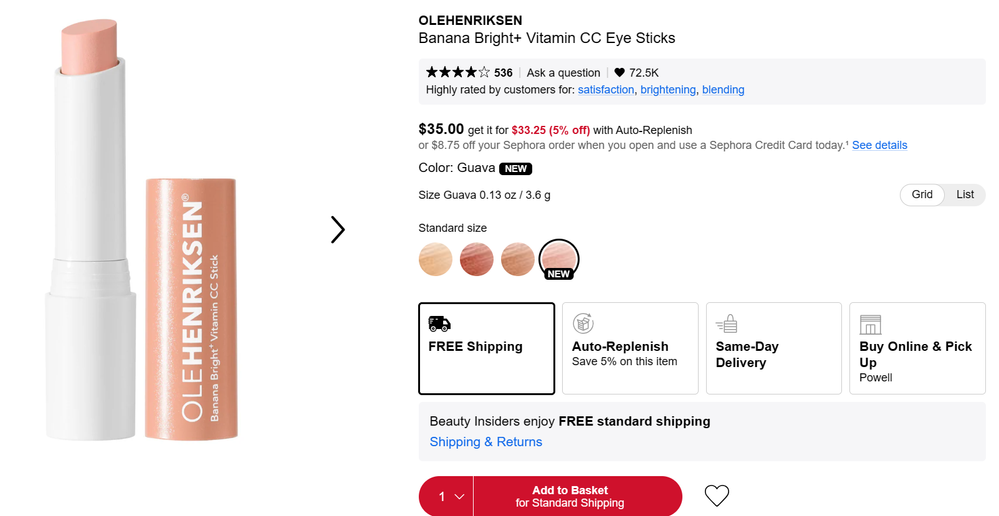Screen dimensions: 999x516
Task: Click the Same-Day Delivery bag icon
Action: coord(727,323)
